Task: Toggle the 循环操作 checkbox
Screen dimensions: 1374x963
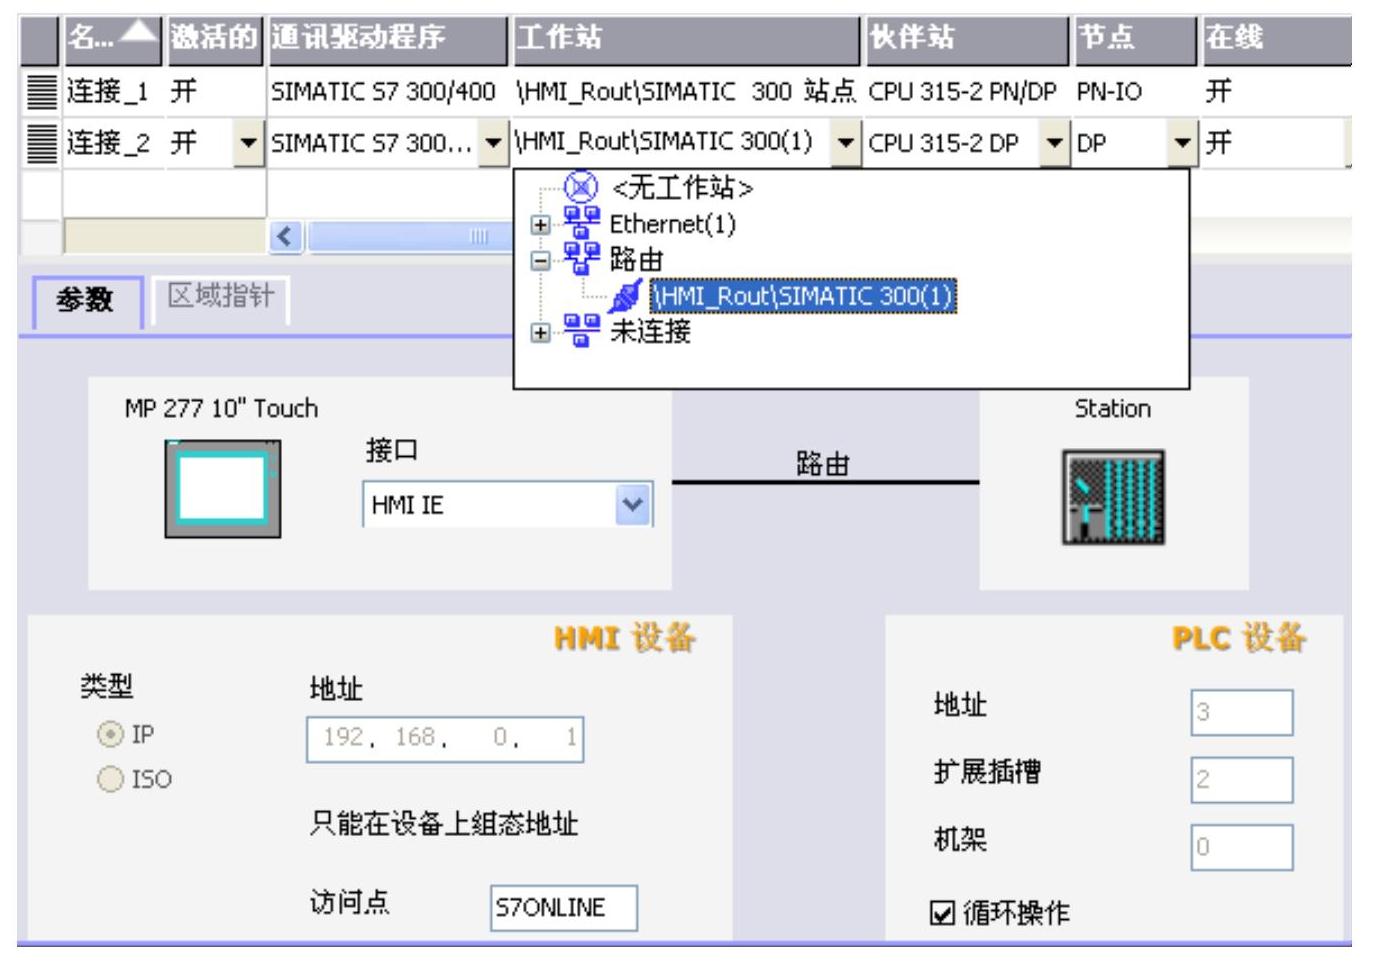Action: pos(942,913)
